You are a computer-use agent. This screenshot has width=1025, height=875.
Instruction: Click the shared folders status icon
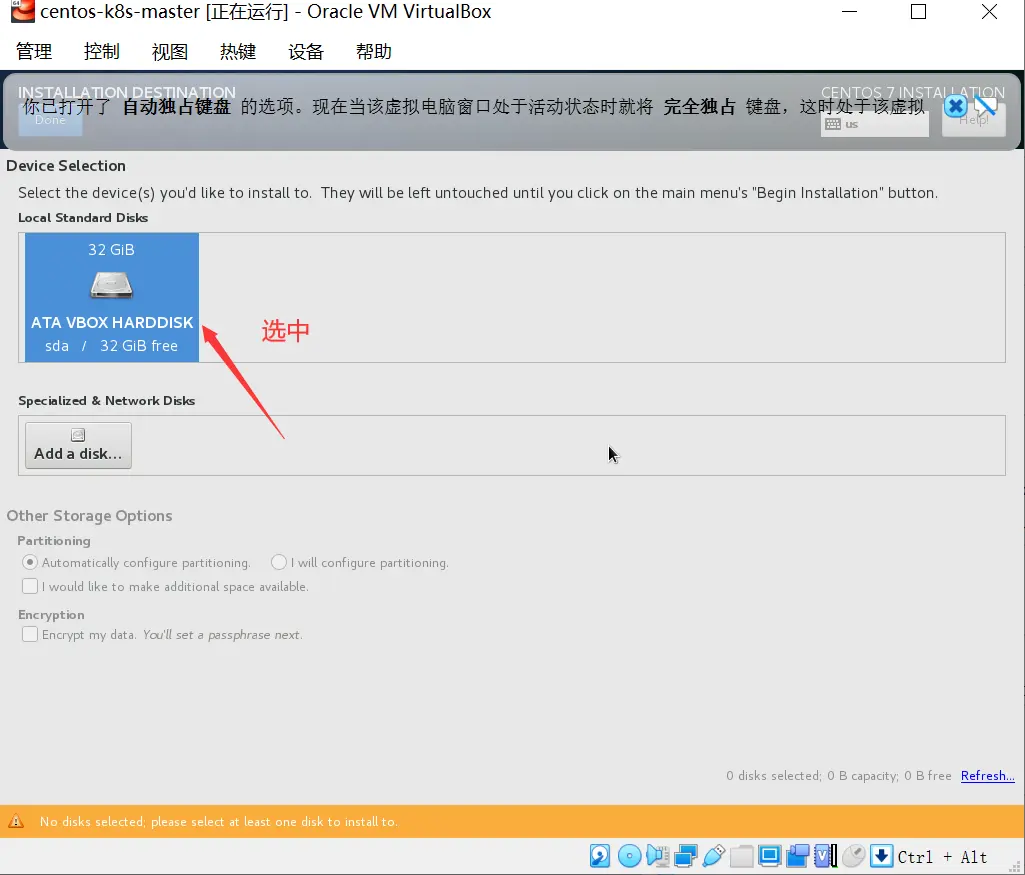pyautogui.click(x=742, y=855)
